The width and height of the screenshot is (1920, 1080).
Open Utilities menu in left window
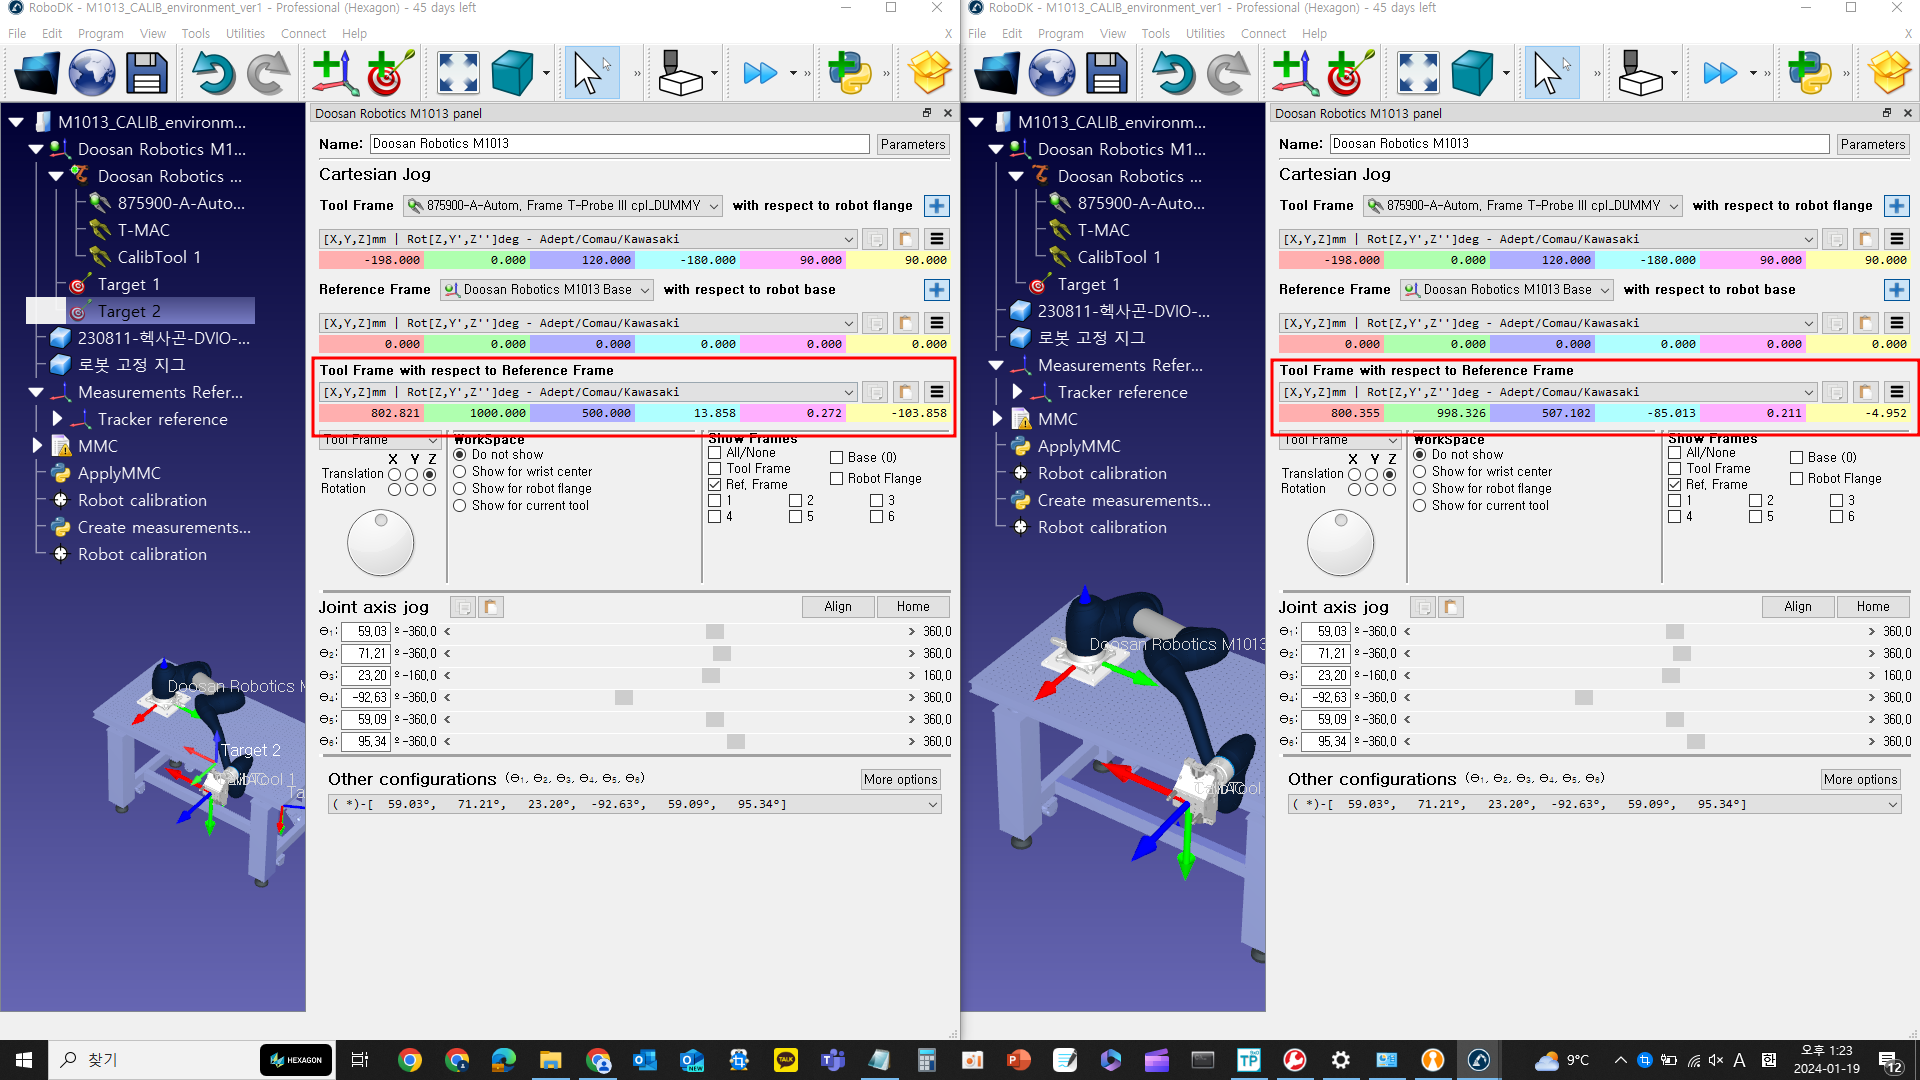(245, 33)
